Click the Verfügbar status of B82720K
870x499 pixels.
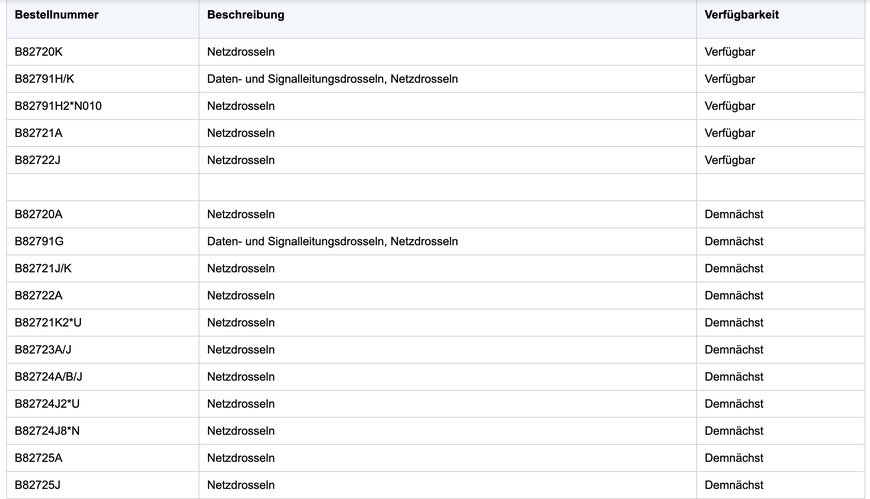(x=730, y=52)
